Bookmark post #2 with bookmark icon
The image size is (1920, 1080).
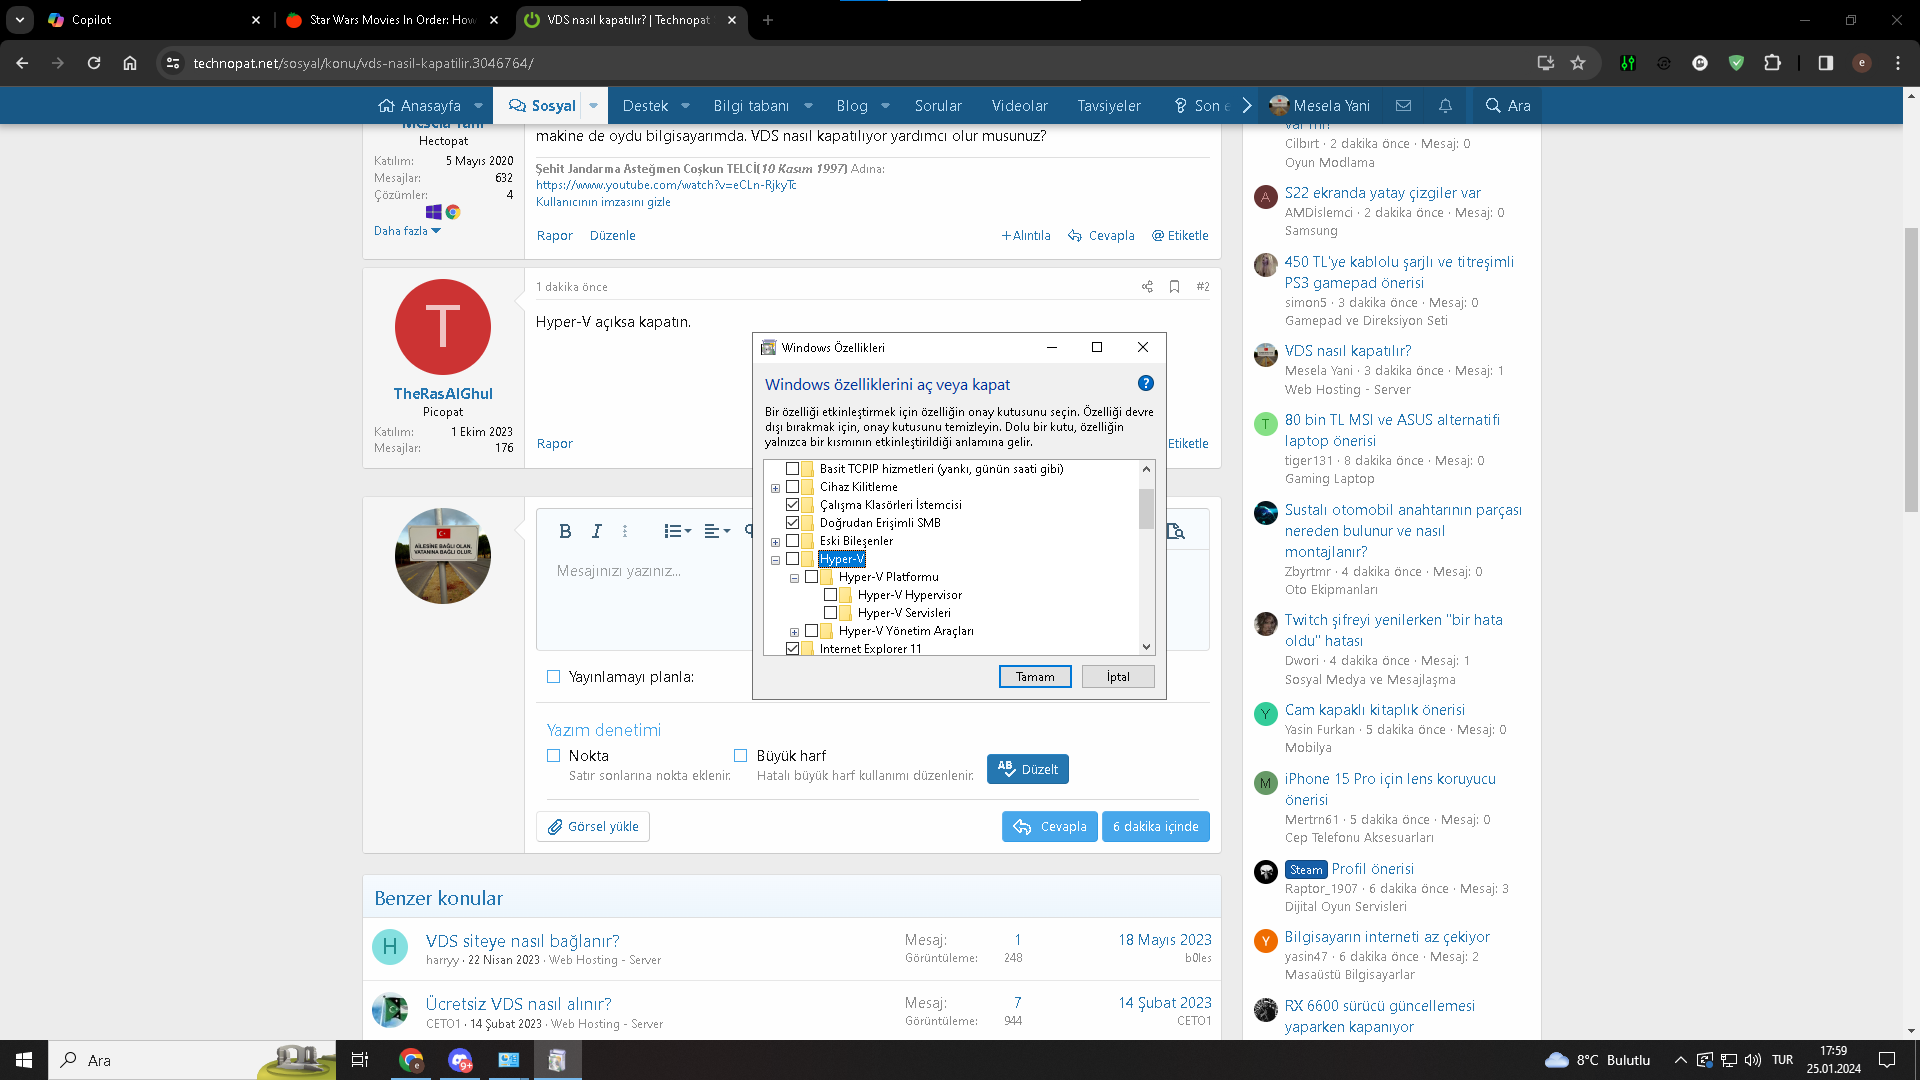pyautogui.click(x=1175, y=287)
